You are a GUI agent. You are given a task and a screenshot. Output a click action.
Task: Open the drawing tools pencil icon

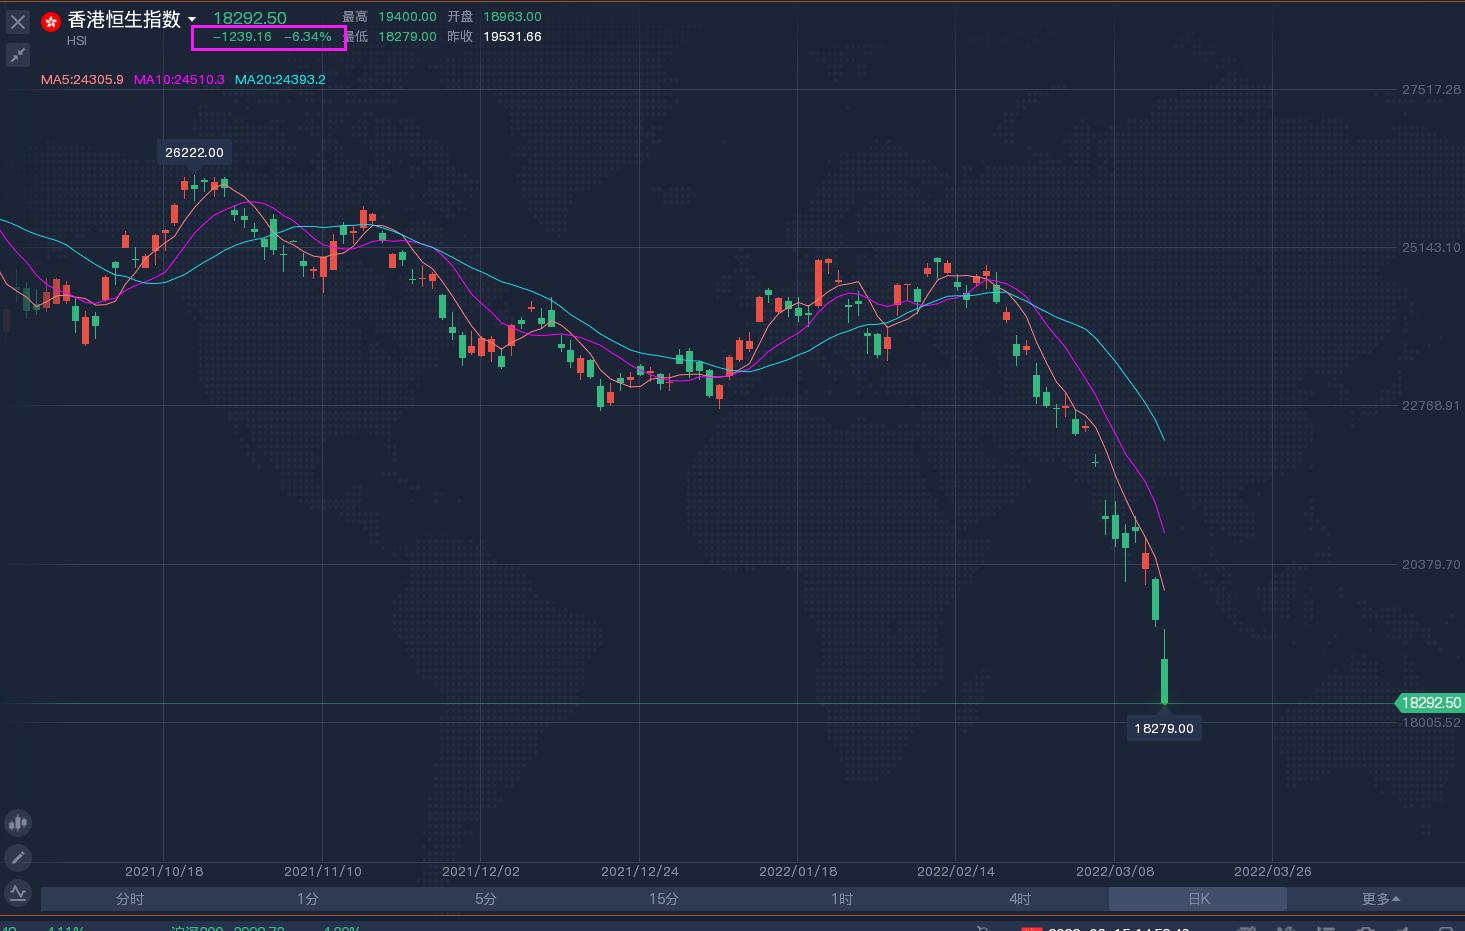(x=17, y=857)
